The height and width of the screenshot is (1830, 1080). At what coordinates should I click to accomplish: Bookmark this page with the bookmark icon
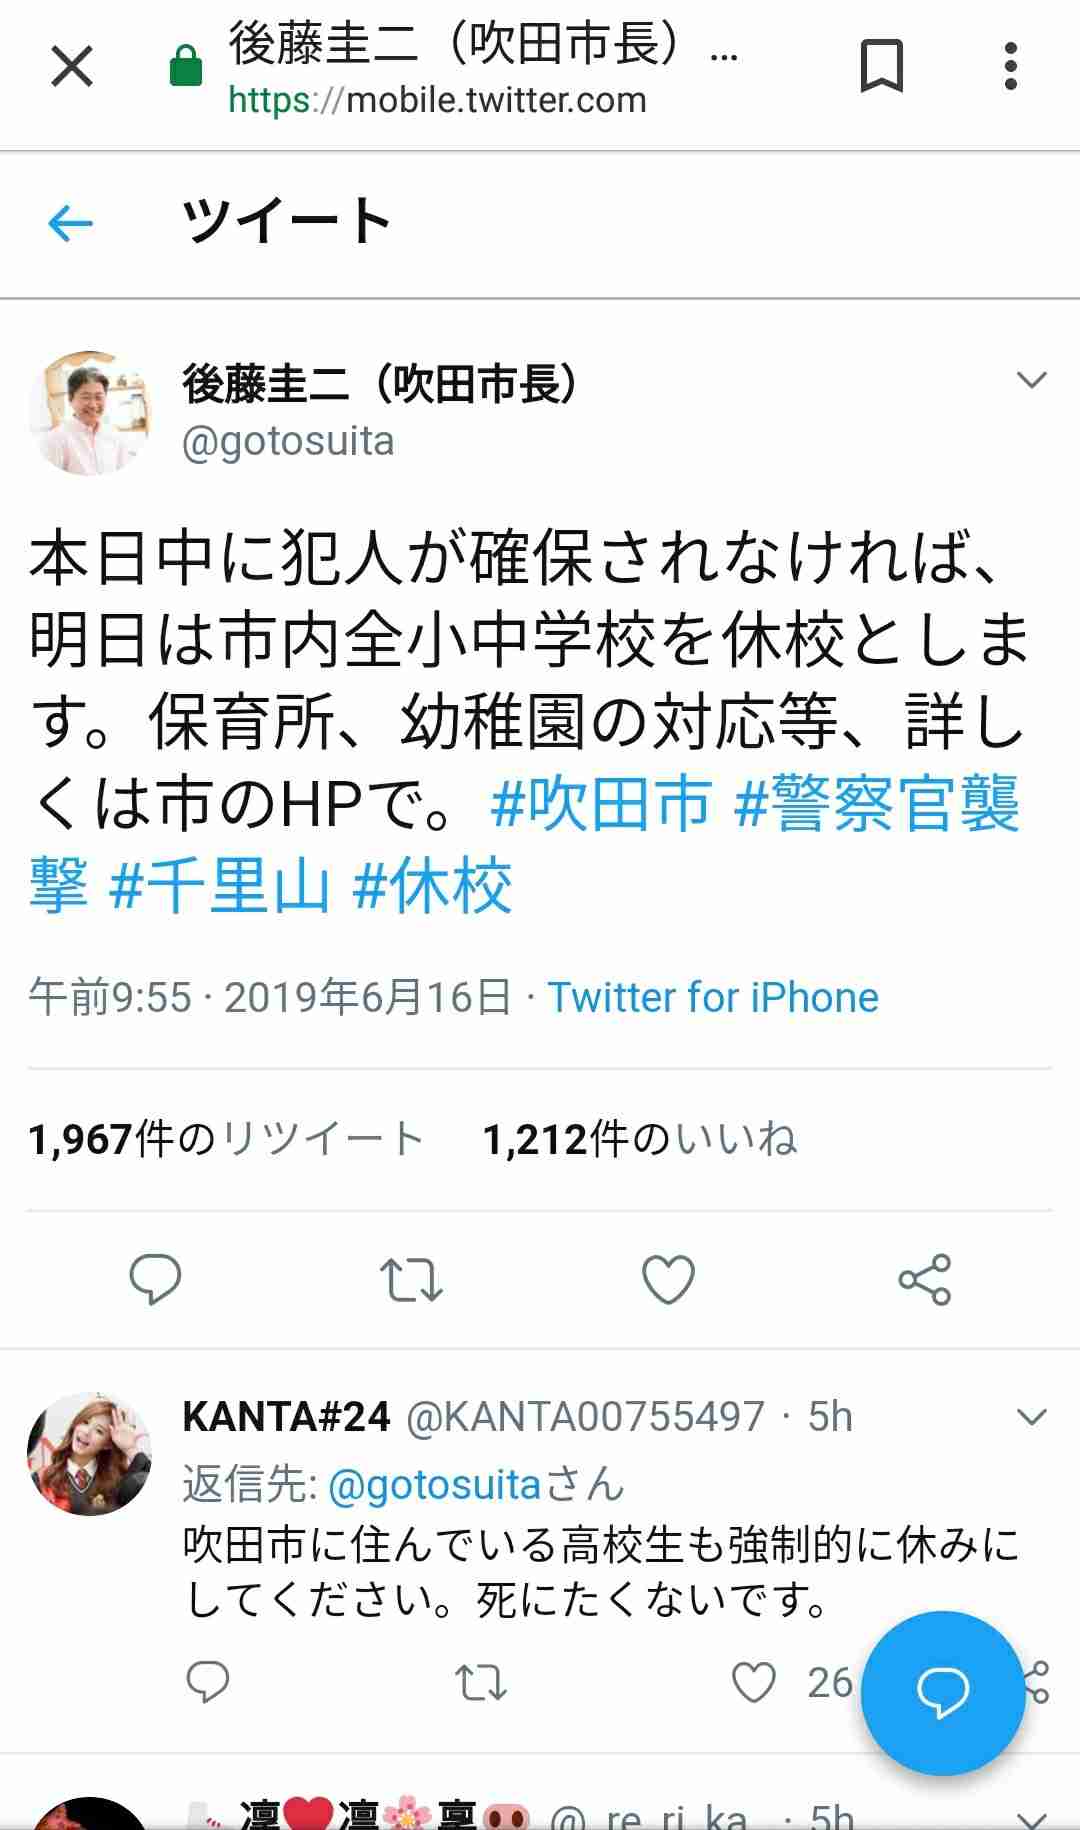coord(881,66)
